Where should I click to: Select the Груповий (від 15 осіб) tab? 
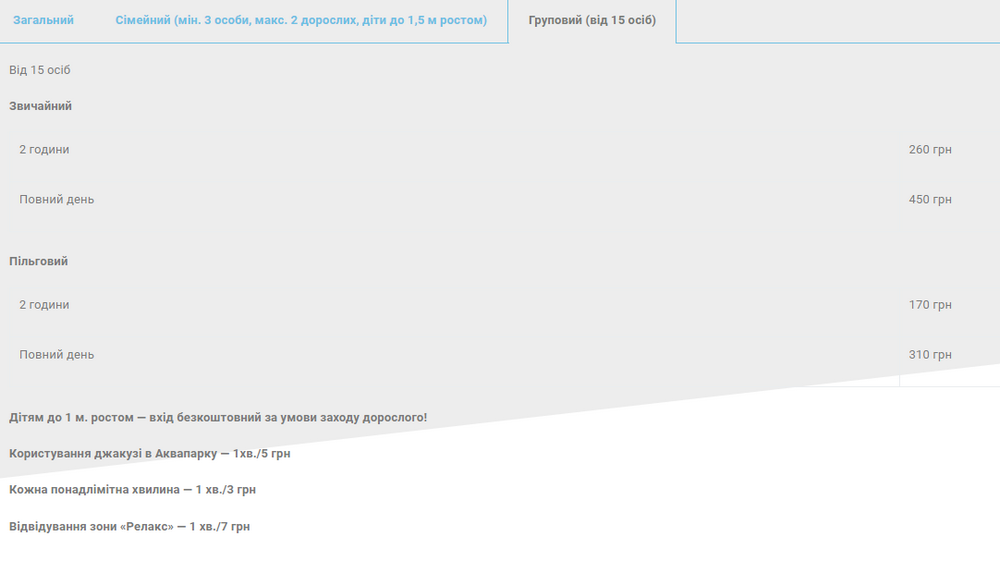[592, 20]
